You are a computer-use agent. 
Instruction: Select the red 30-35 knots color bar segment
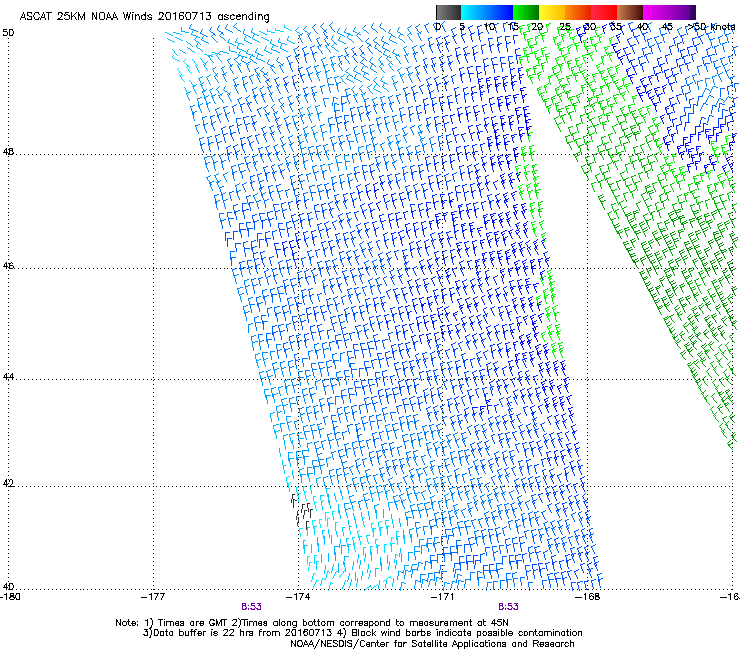click(x=604, y=12)
